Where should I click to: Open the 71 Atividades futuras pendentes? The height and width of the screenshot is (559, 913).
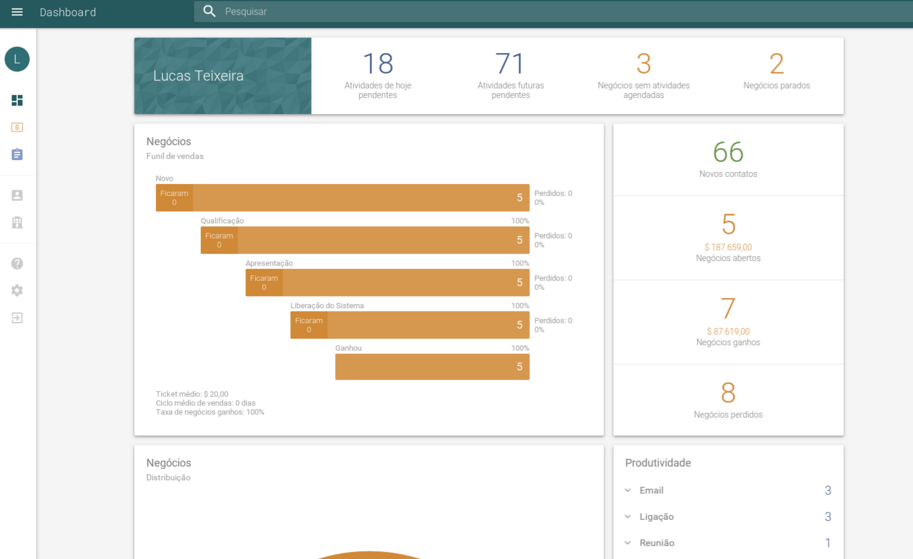pyautogui.click(x=511, y=75)
